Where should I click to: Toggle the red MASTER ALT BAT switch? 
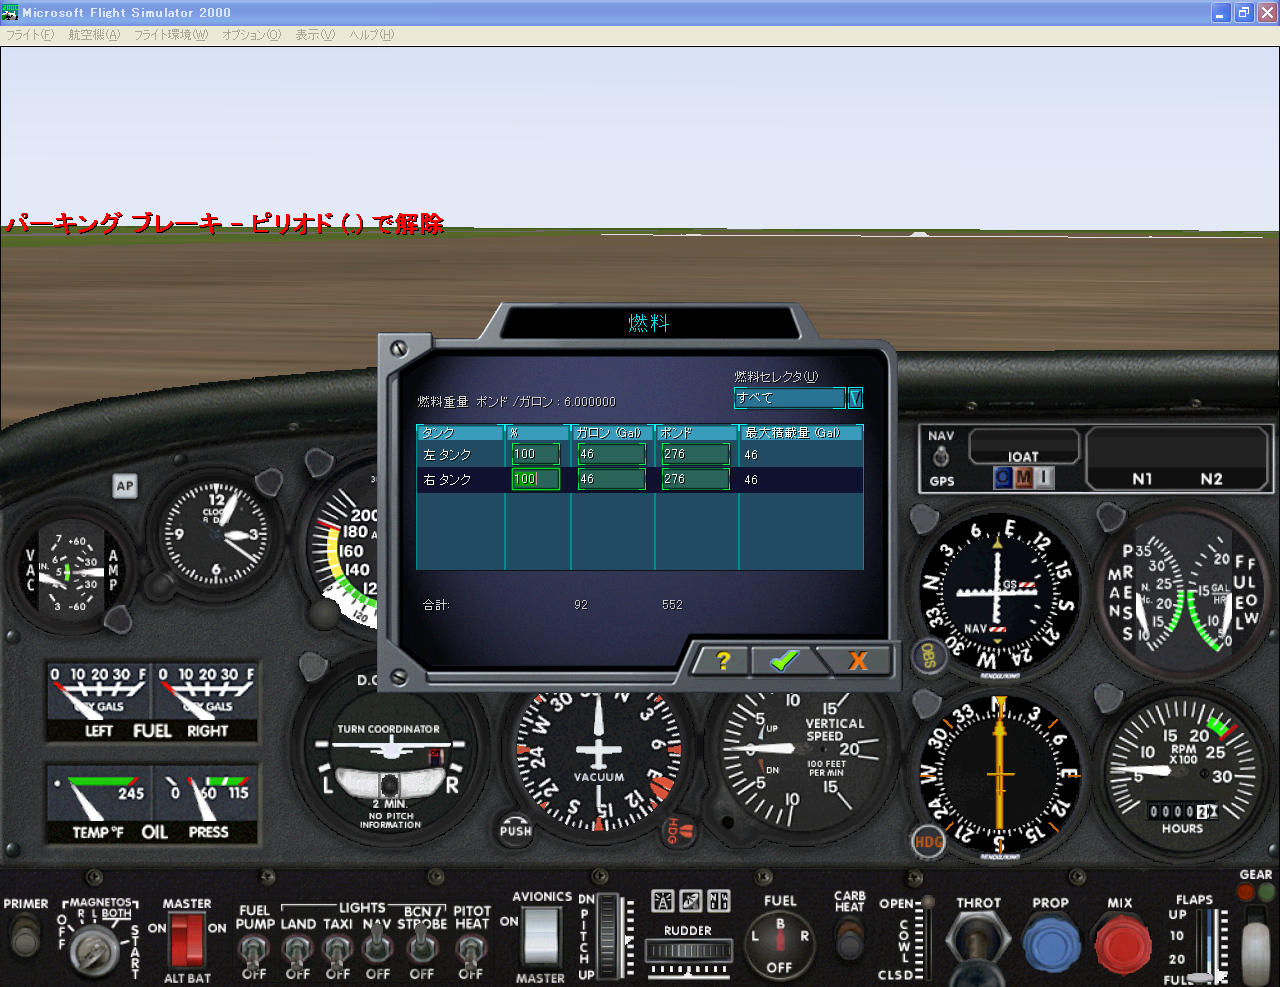point(187,941)
